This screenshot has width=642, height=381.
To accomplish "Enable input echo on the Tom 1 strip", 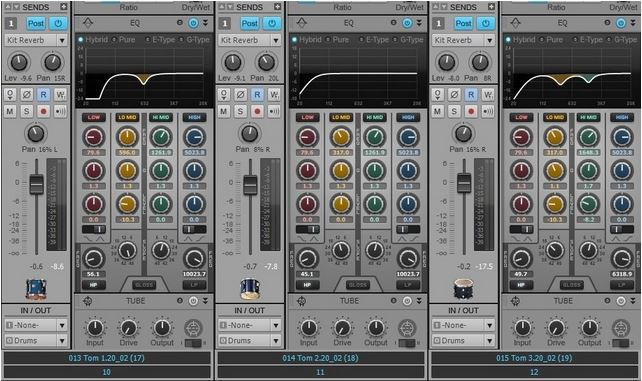I will [60, 111].
